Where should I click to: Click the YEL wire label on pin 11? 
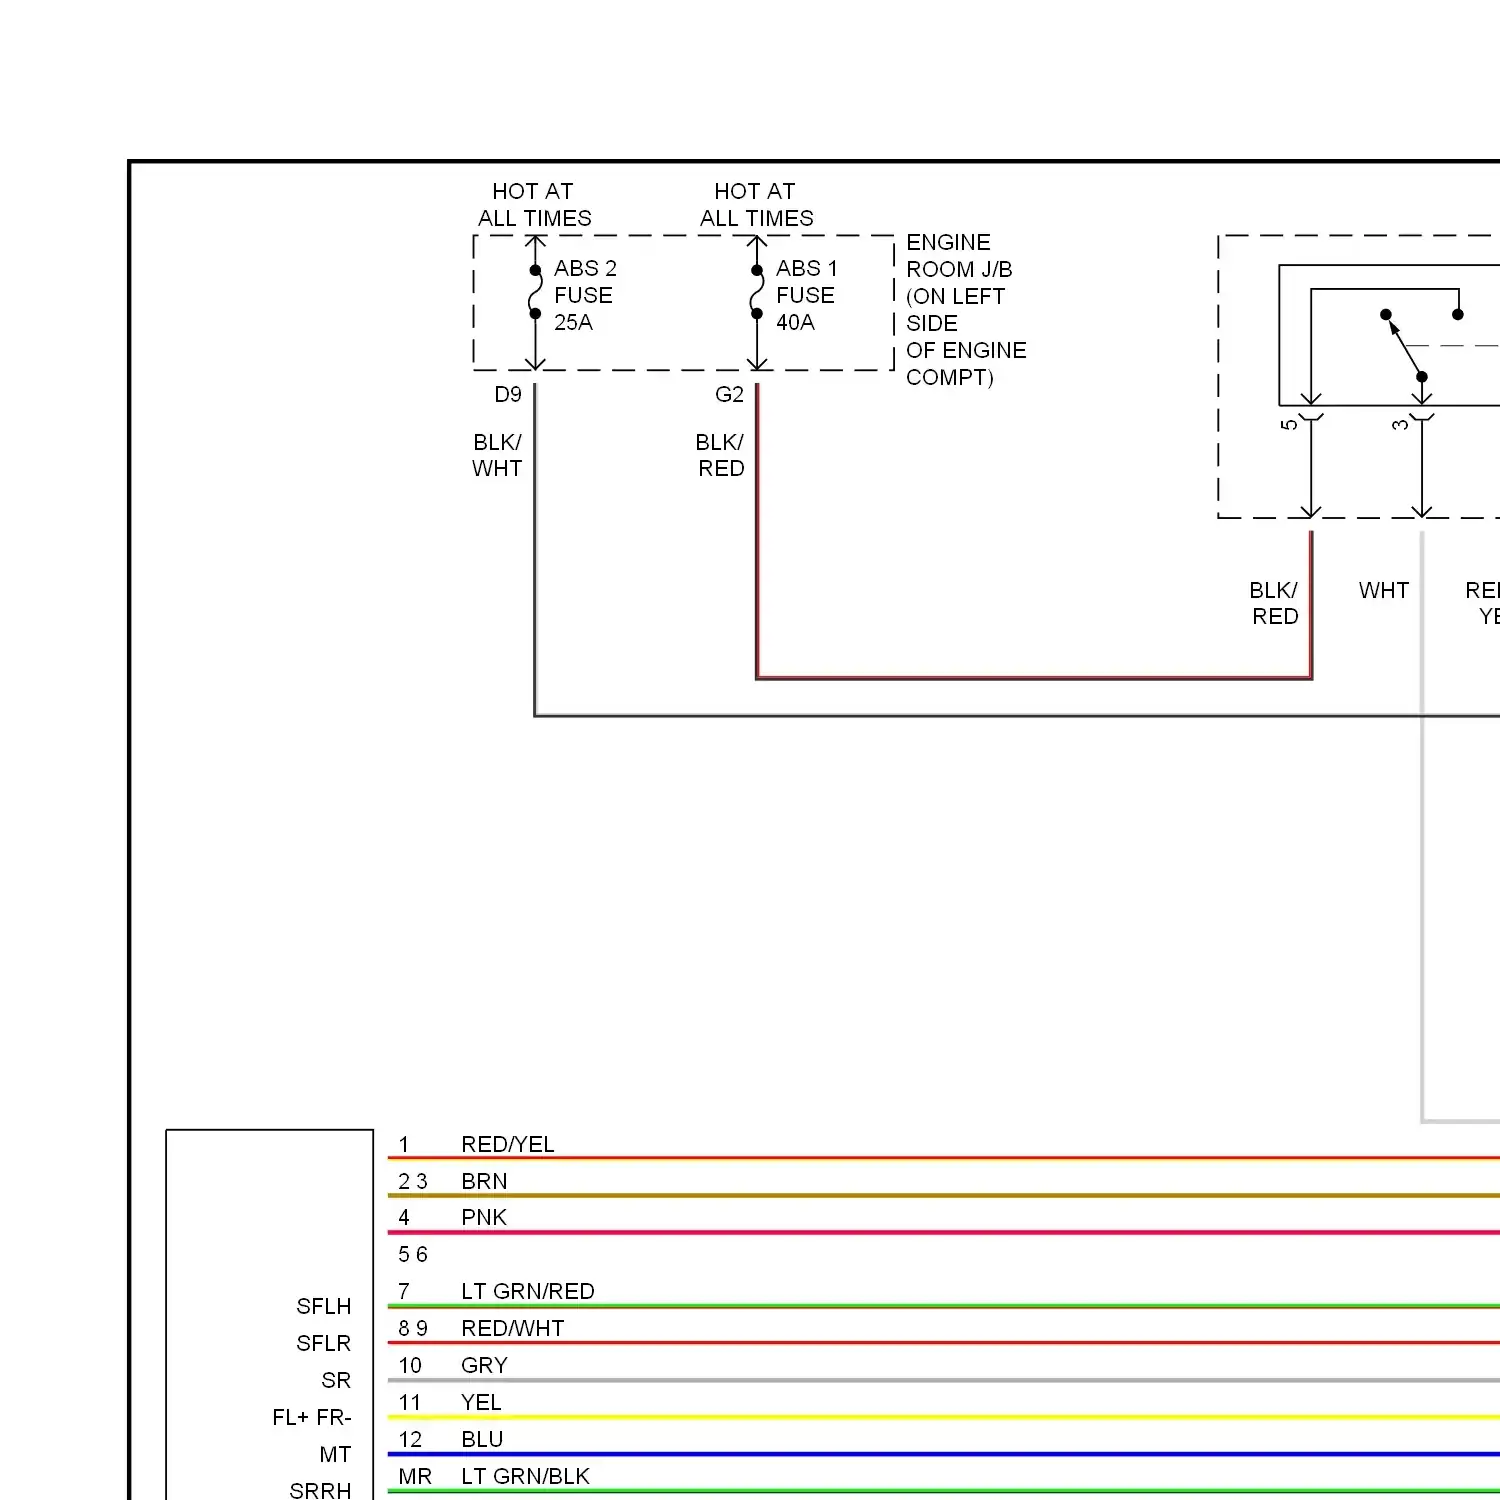point(481,1402)
